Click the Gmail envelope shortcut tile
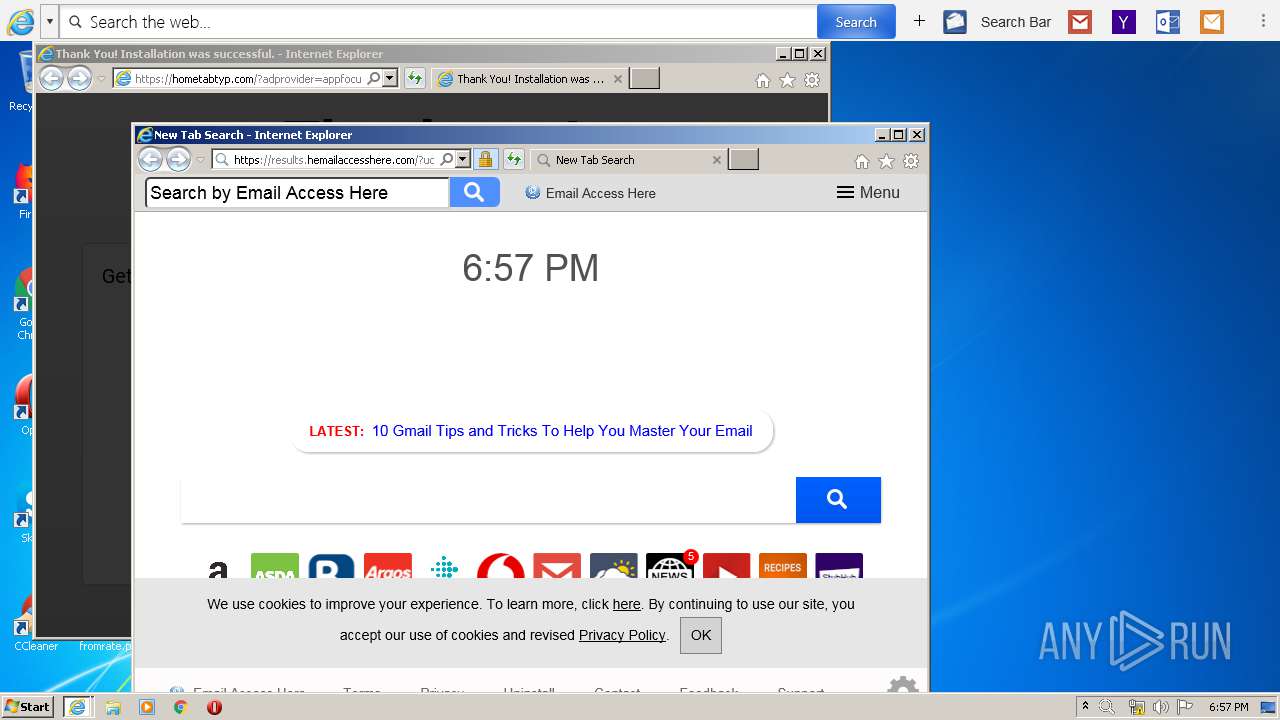This screenshot has height=720, width=1280. click(557, 566)
